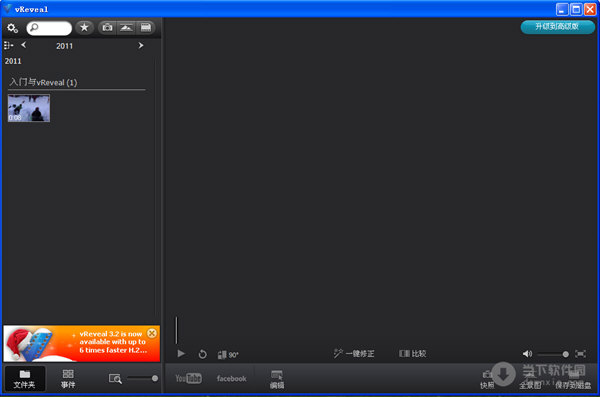
Task: Open the tree view options dropdown
Action: click(x=8, y=46)
